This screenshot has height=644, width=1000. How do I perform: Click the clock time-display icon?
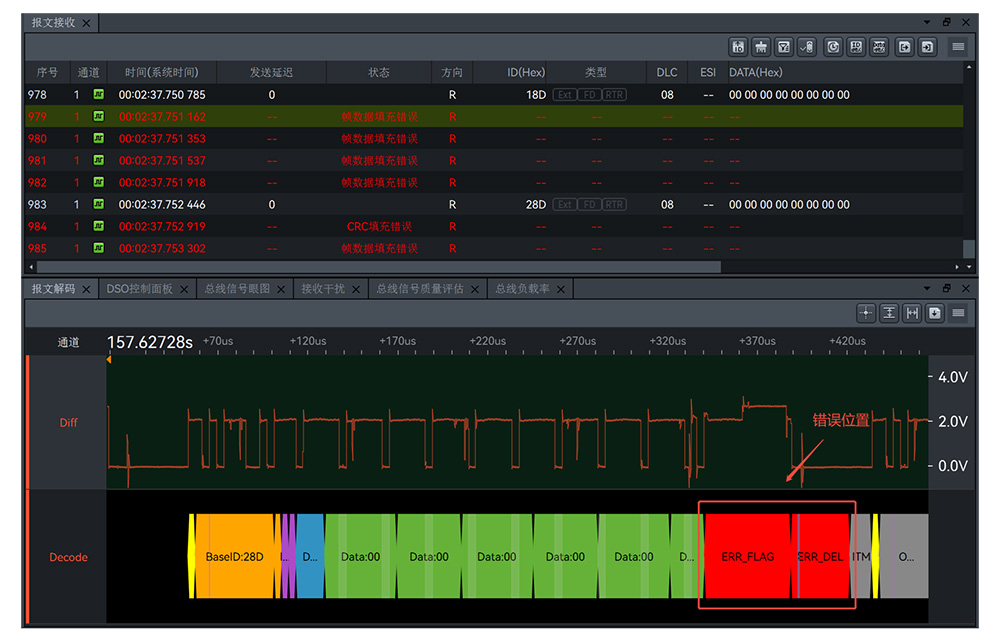coord(833,47)
